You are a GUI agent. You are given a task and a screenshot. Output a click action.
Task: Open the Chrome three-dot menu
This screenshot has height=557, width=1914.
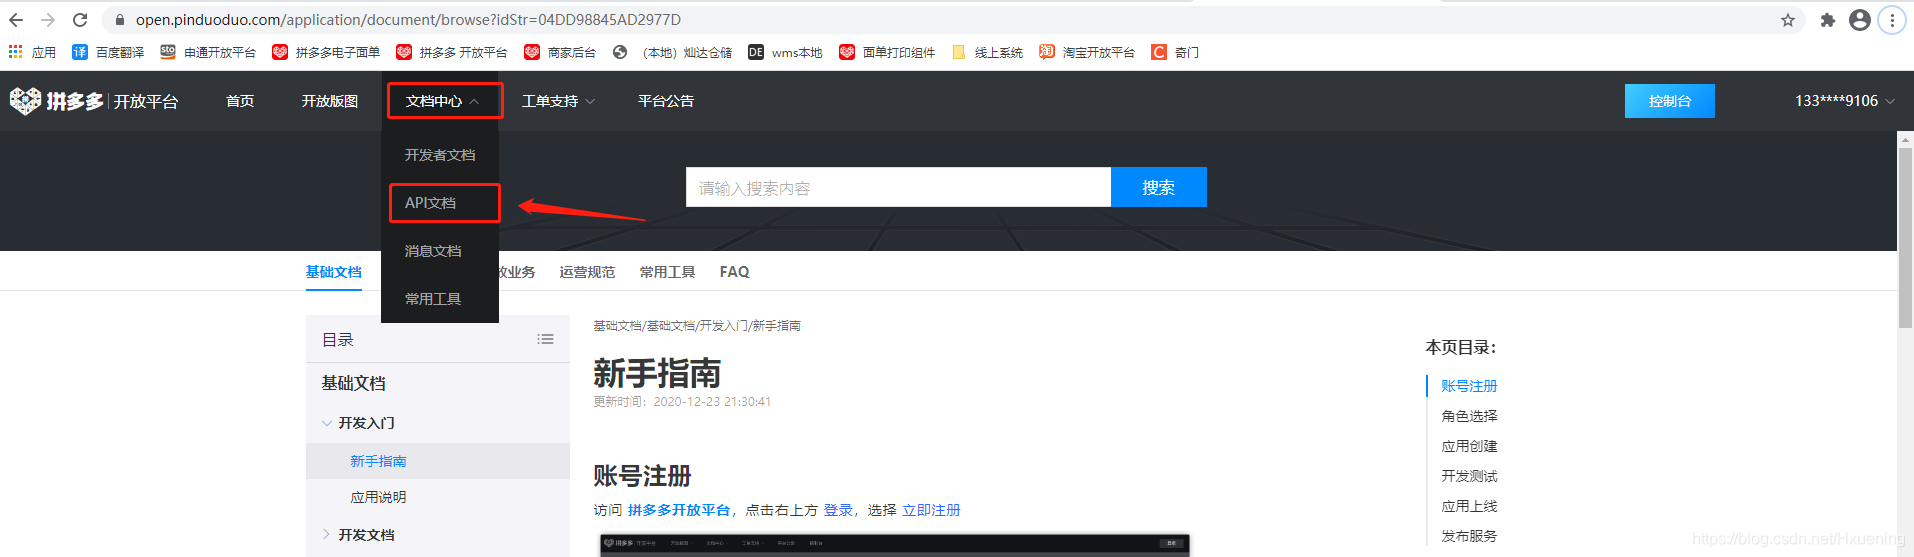point(1892,20)
